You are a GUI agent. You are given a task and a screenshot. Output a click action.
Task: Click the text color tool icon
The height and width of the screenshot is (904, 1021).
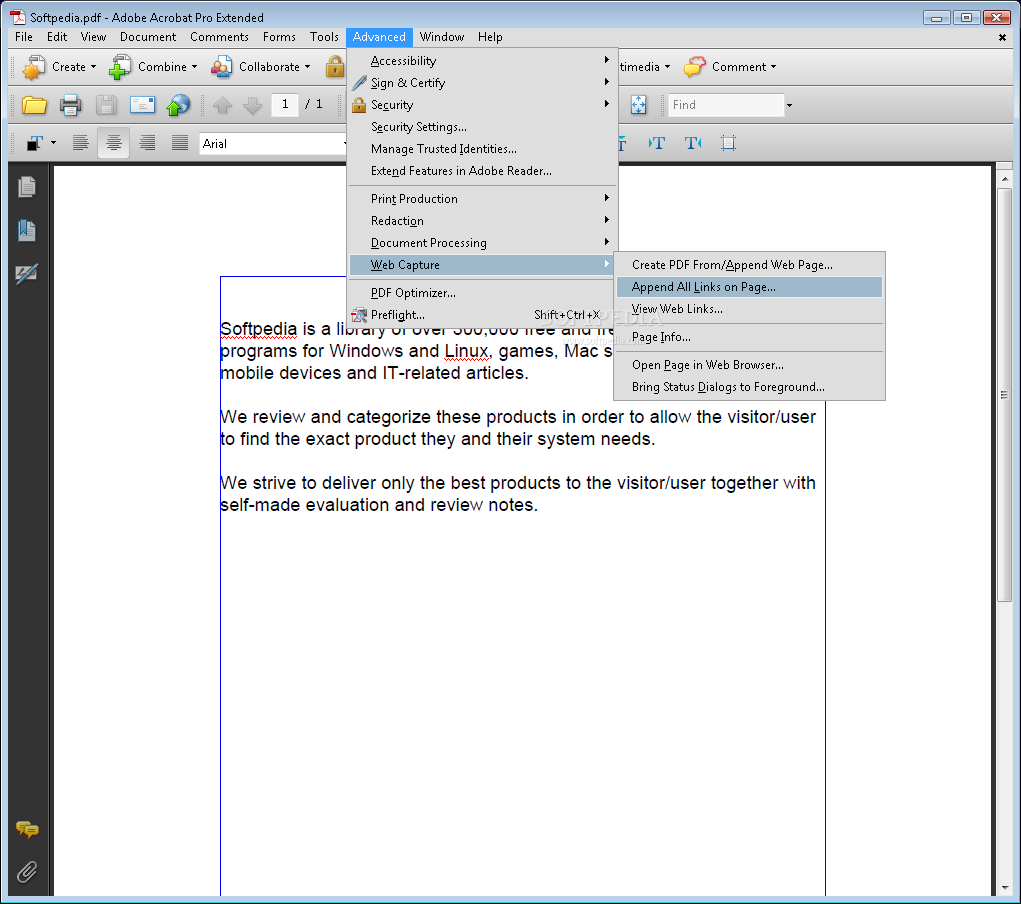[x=35, y=143]
